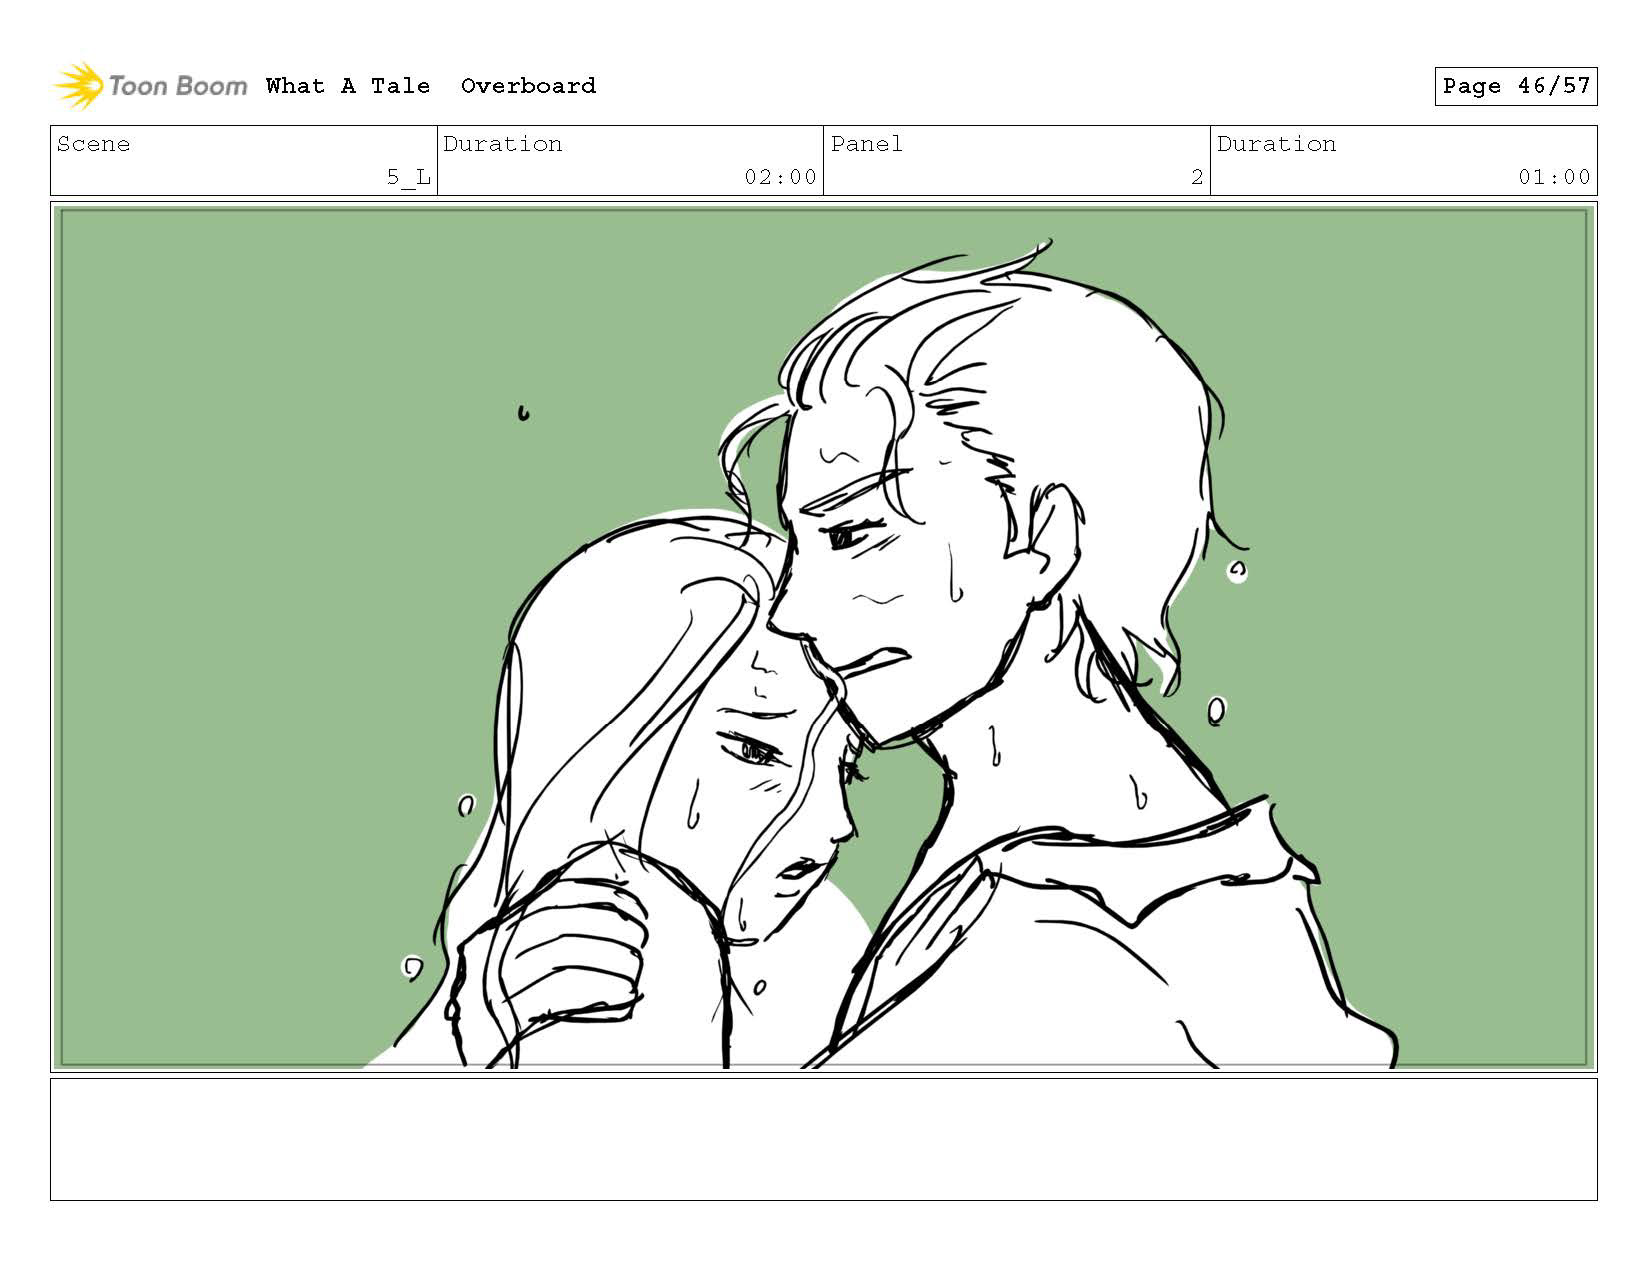Click the scene value '5_L'
Viewport: 1648px width, 1276px height.
[408, 178]
